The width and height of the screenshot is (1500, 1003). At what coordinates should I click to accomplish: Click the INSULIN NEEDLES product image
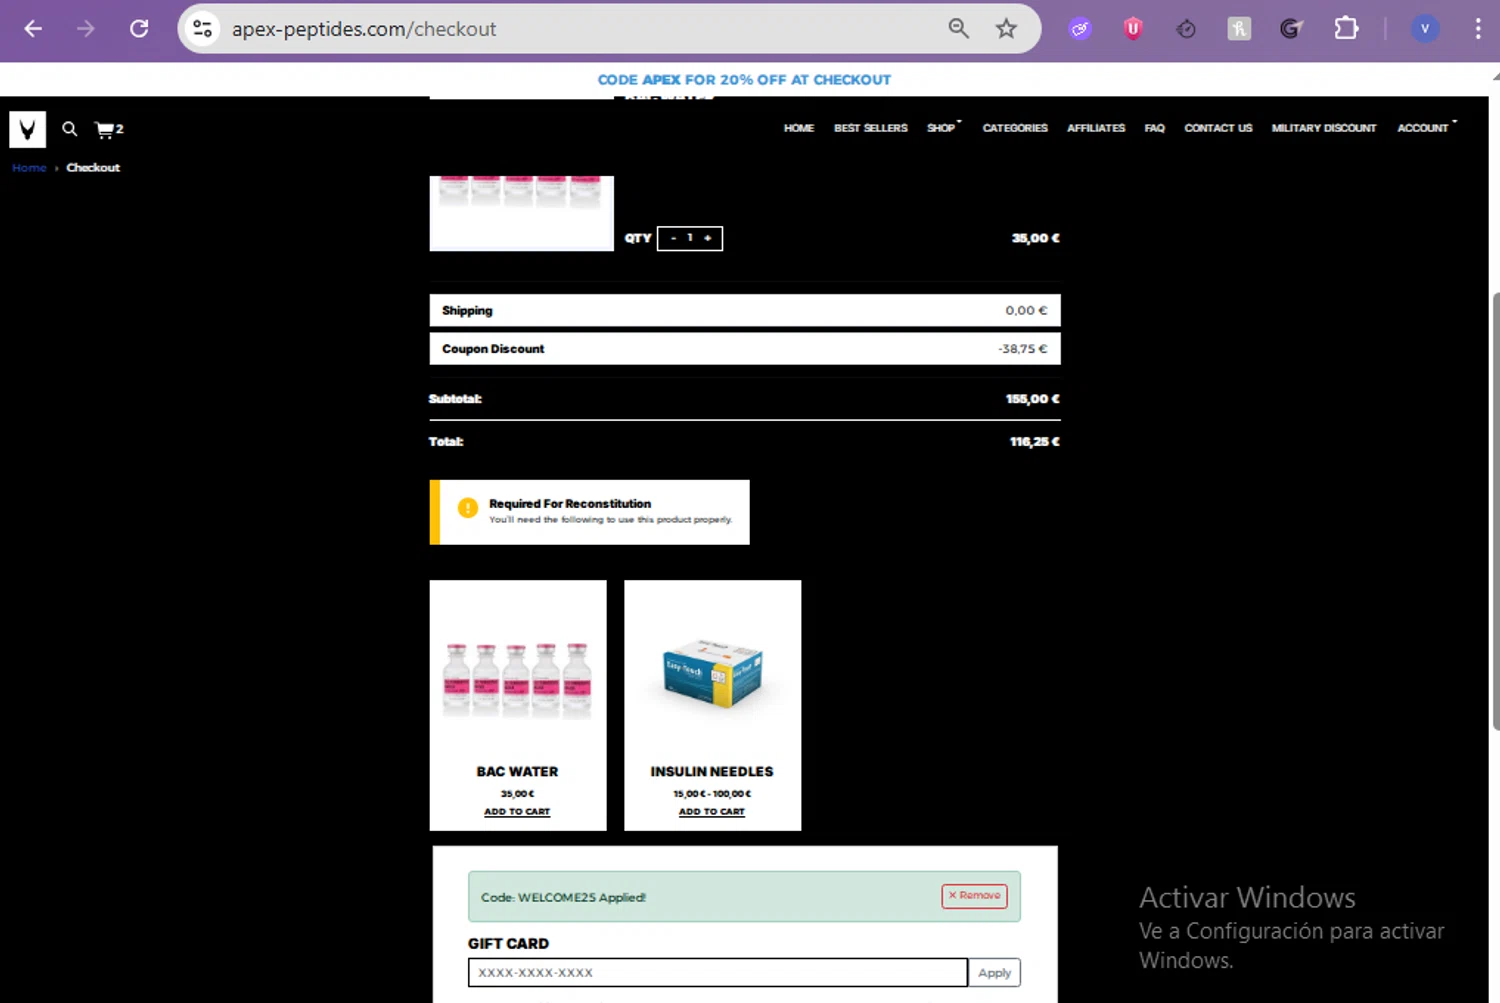[x=712, y=673]
